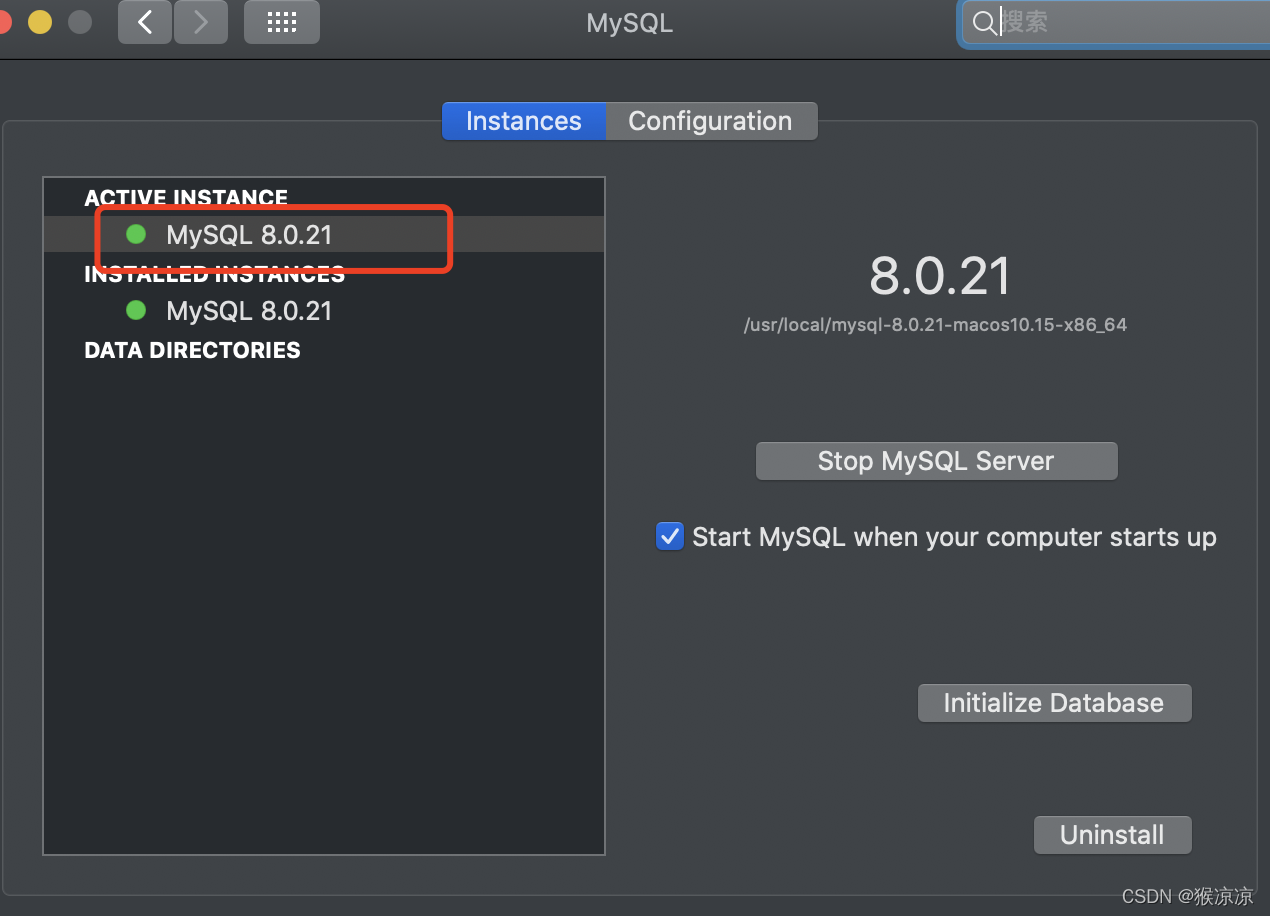Show all preferences via the grid icon
Viewport: 1270px width, 916px height.
pyautogui.click(x=282, y=22)
